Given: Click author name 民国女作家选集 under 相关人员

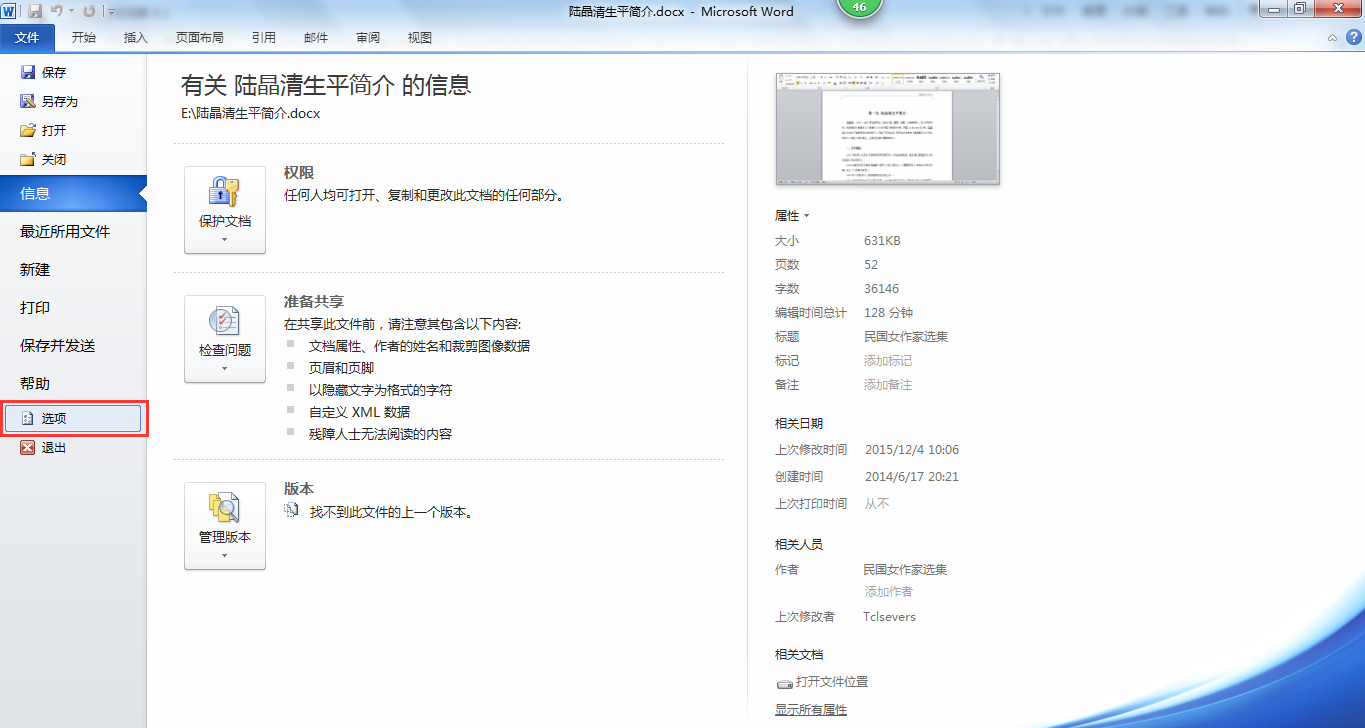Looking at the screenshot, I should coord(906,570).
